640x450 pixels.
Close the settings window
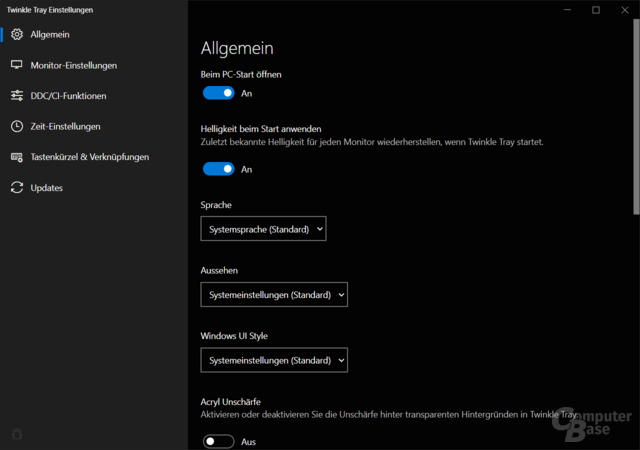pos(623,10)
